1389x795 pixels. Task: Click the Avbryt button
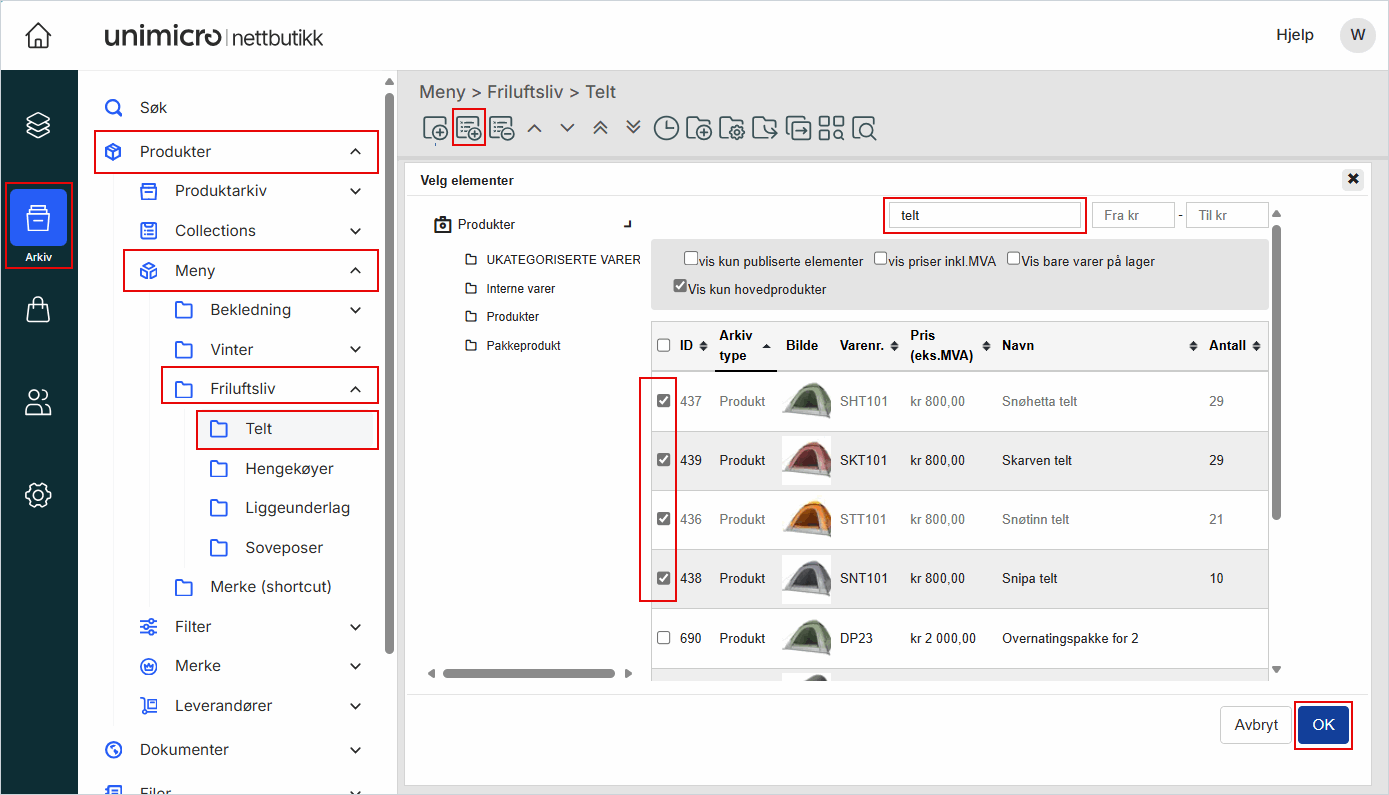click(x=1256, y=725)
